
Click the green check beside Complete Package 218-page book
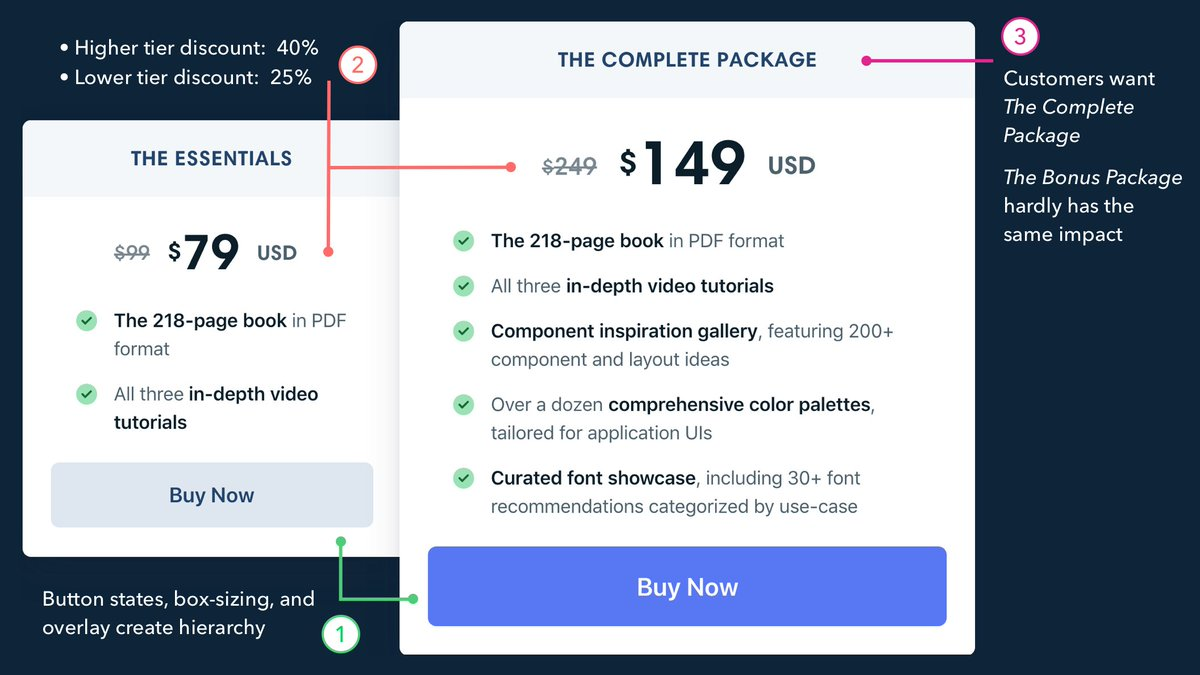coord(463,241)
